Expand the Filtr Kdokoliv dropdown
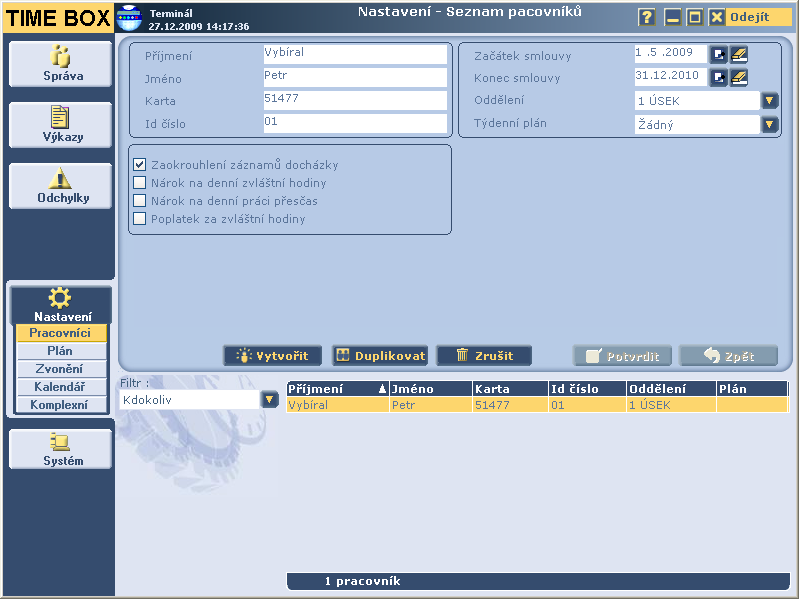 coord(270,399)
